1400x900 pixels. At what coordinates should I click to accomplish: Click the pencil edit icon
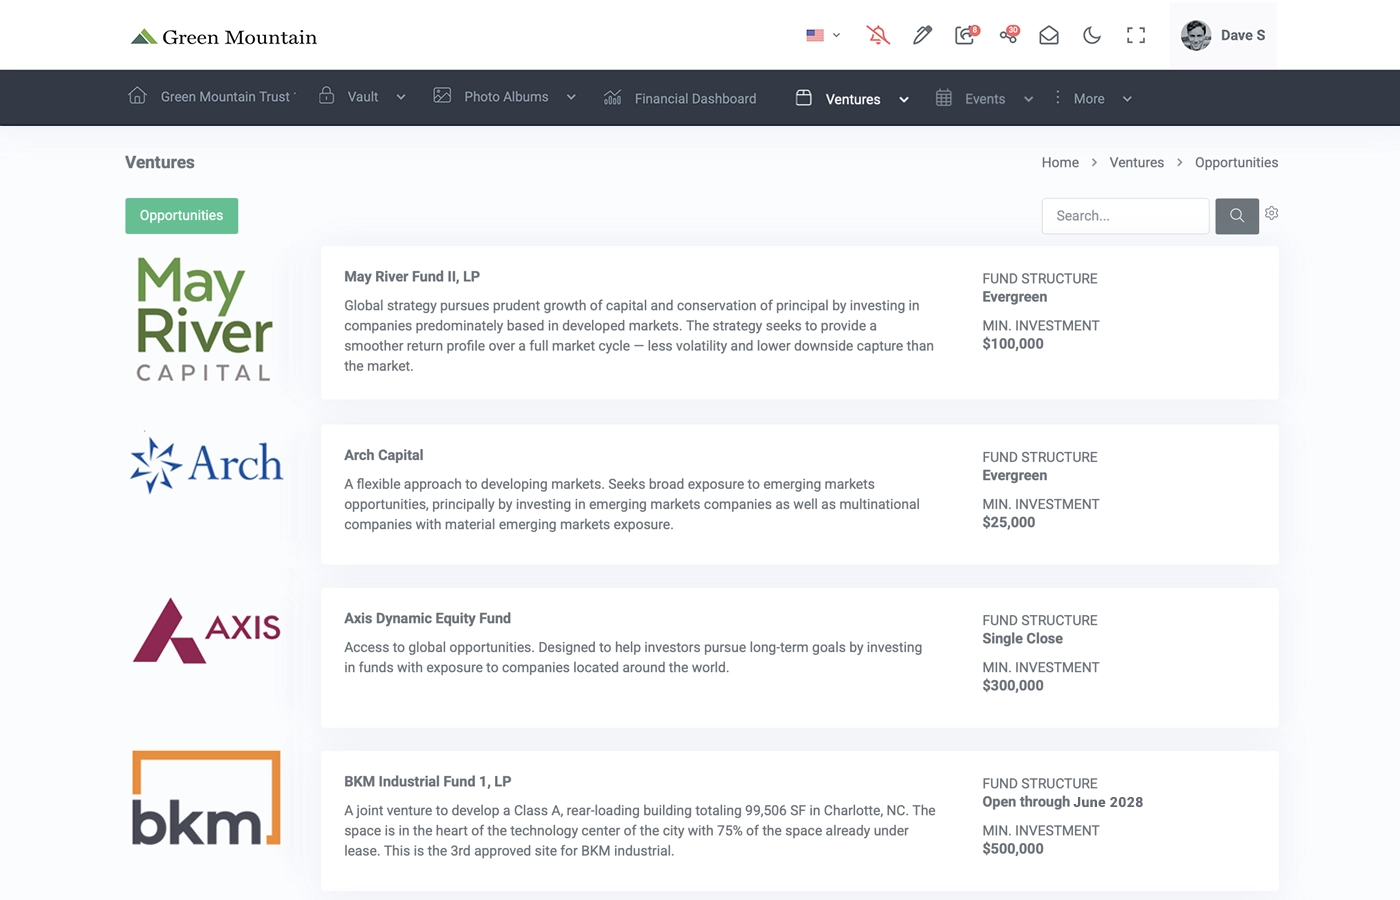(922, 35)
